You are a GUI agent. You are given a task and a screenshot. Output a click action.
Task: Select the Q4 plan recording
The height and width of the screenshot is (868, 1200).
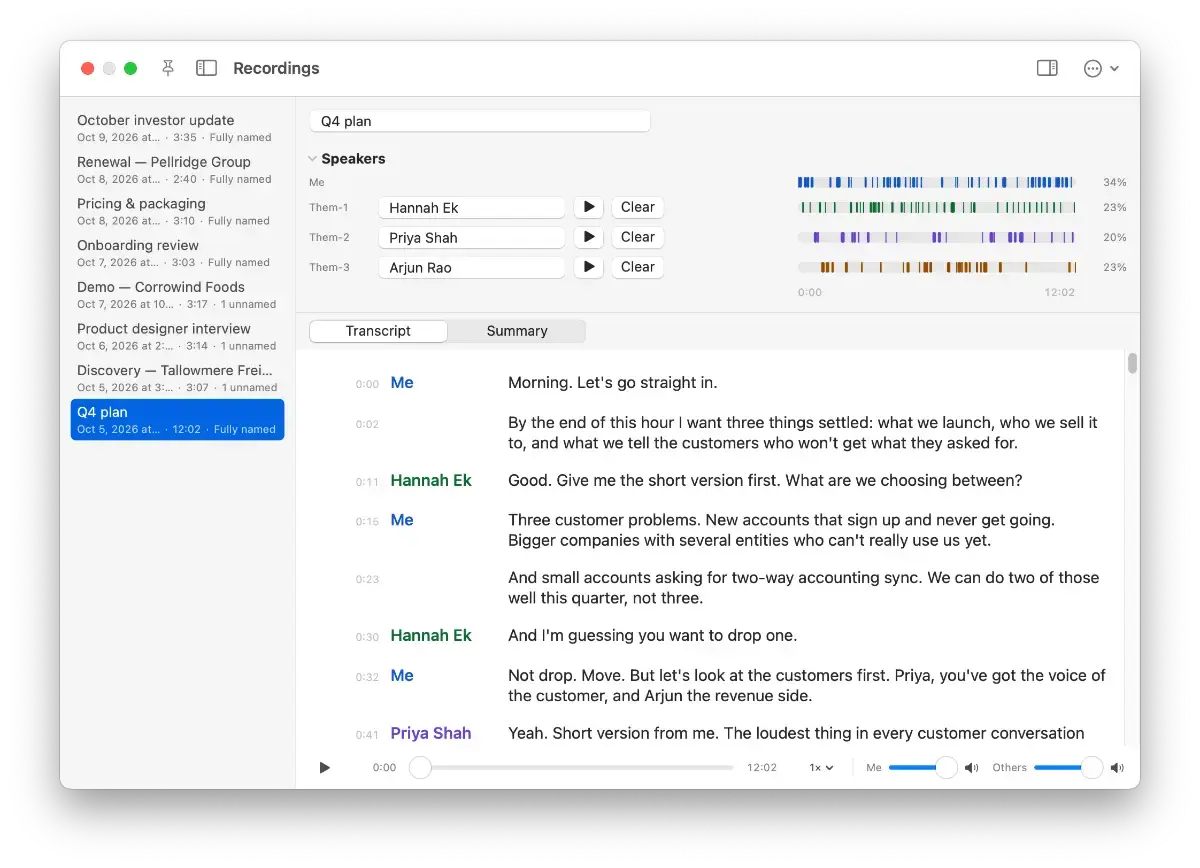[178, 420]
